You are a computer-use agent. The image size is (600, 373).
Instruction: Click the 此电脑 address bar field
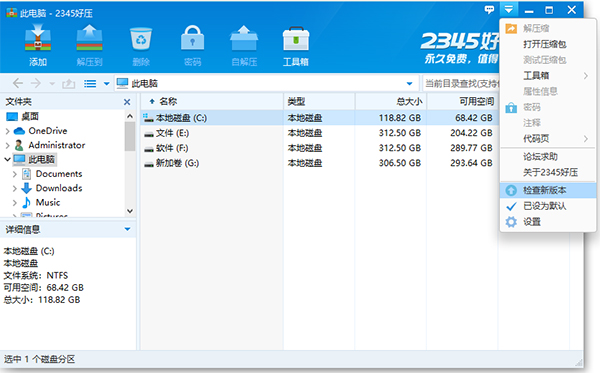tap(267, 83)
